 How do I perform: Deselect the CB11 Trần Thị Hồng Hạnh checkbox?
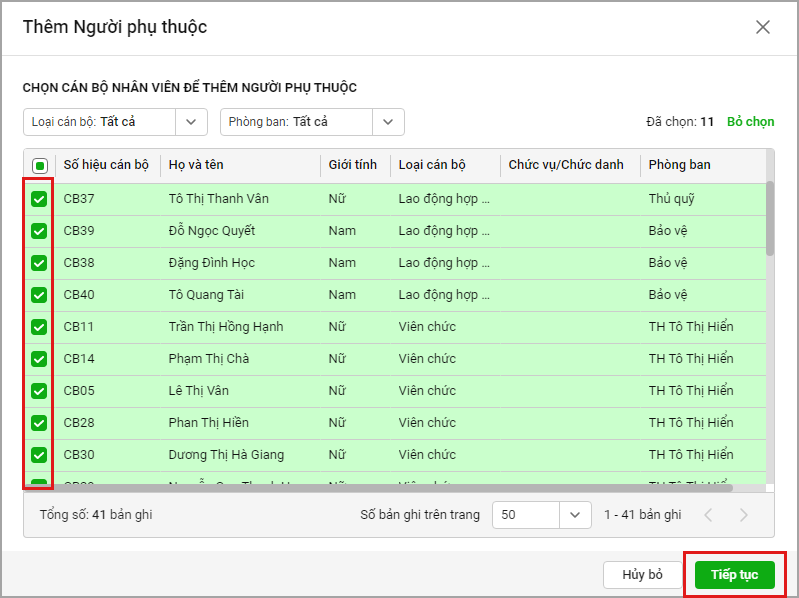[39, 327]
